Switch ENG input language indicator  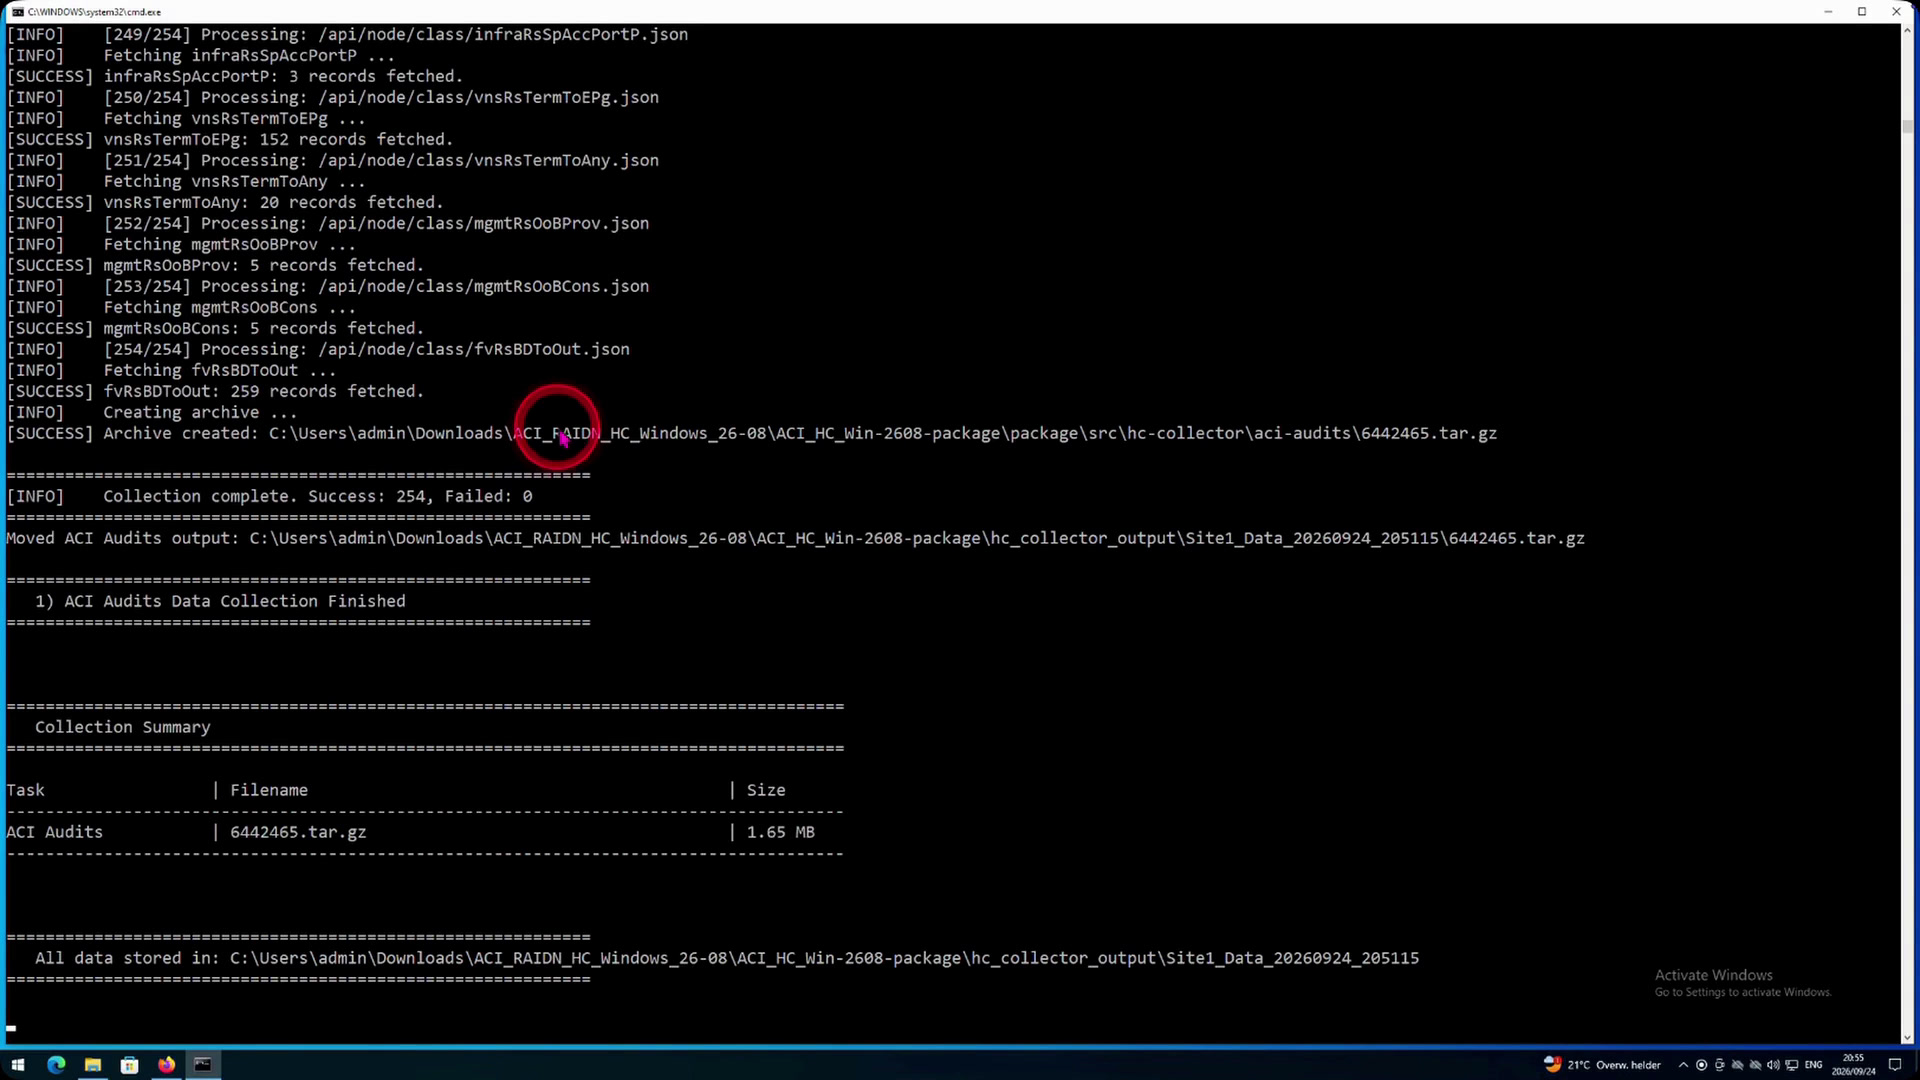1813,1065
